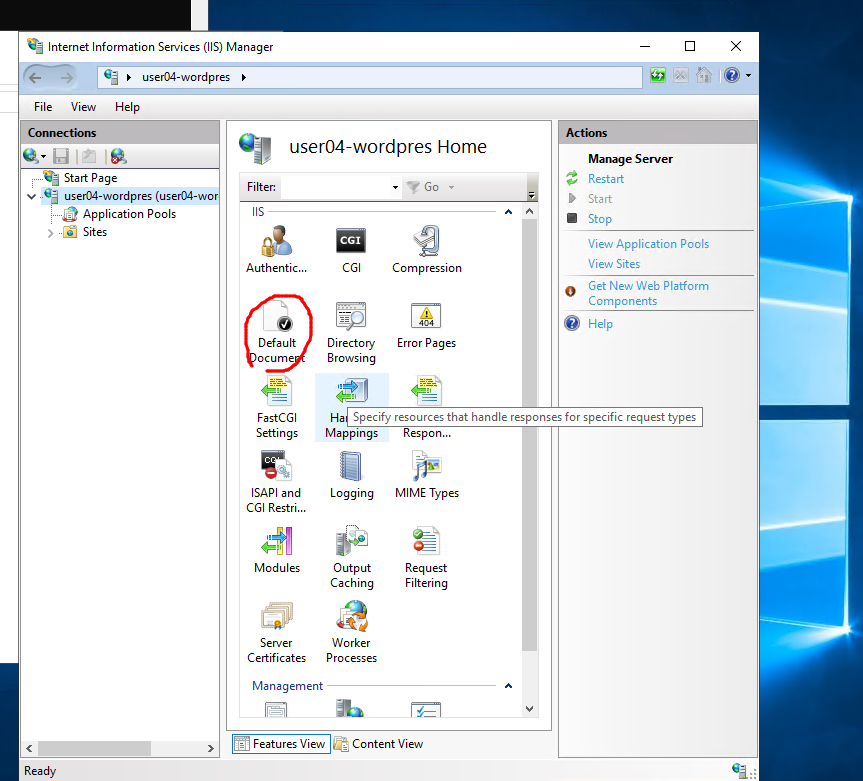Click the refresh page toolbar icon
This screenshot has width=863, height=781.
658,75
